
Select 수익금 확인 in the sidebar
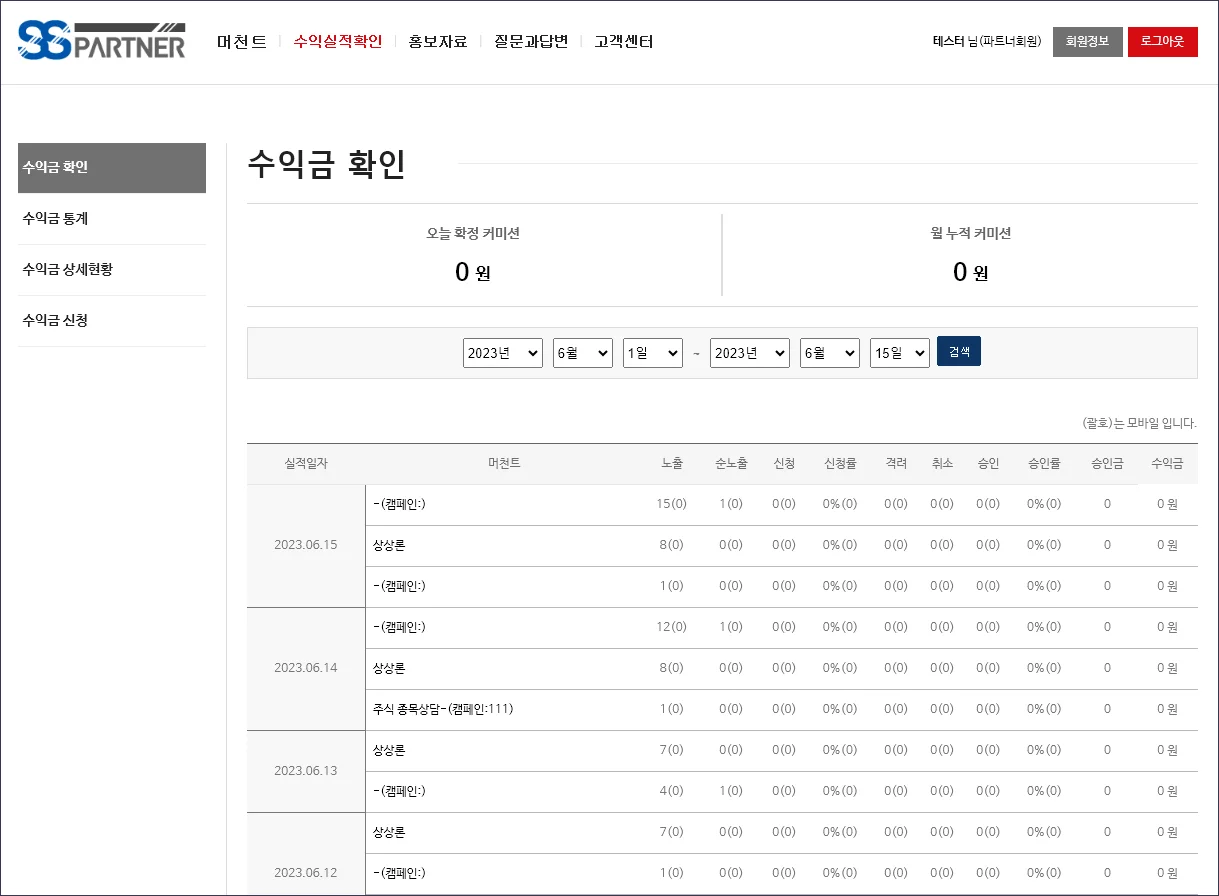[x=112, y=168]
